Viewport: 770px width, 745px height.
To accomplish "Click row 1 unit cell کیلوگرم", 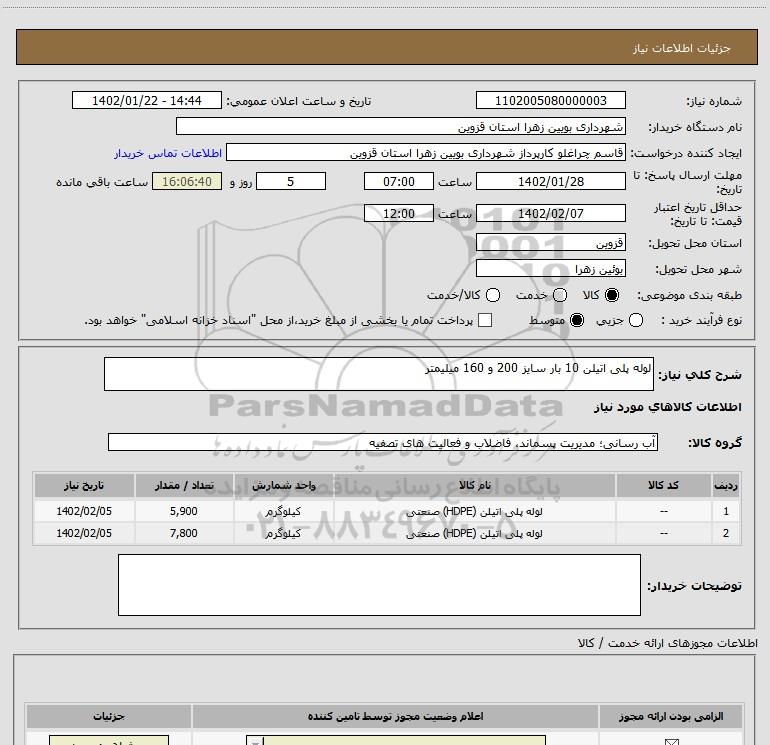I will point(283,511).
